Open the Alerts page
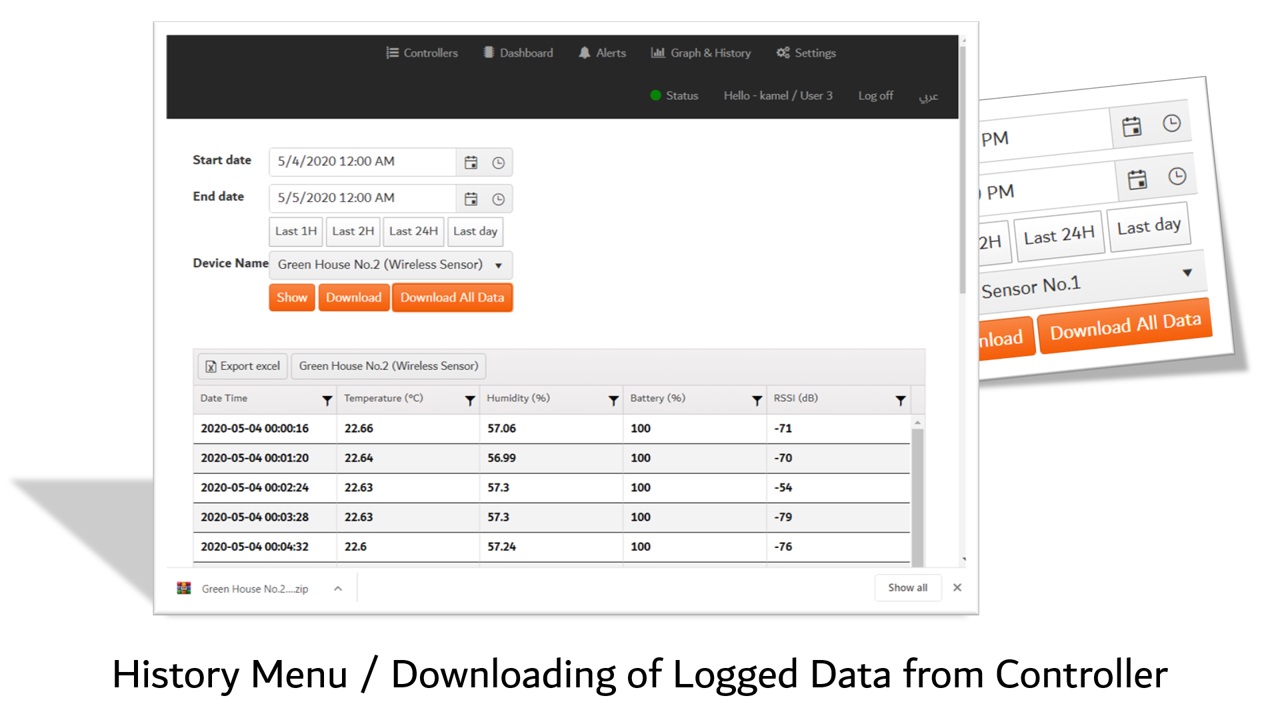The height and width of the screenshot is (720, 1280). coord(602,53)
